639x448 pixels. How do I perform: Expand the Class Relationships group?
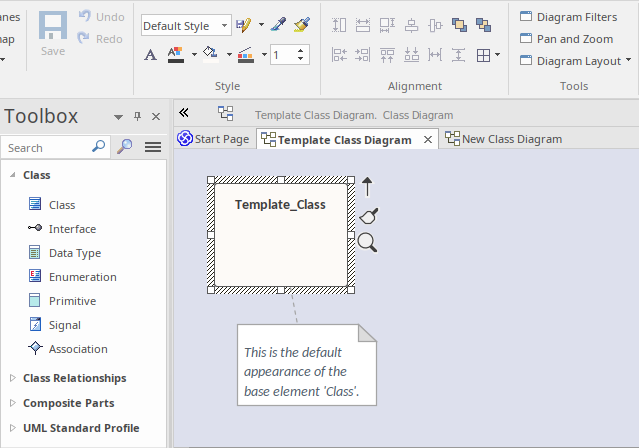click(x=13, y=378)
